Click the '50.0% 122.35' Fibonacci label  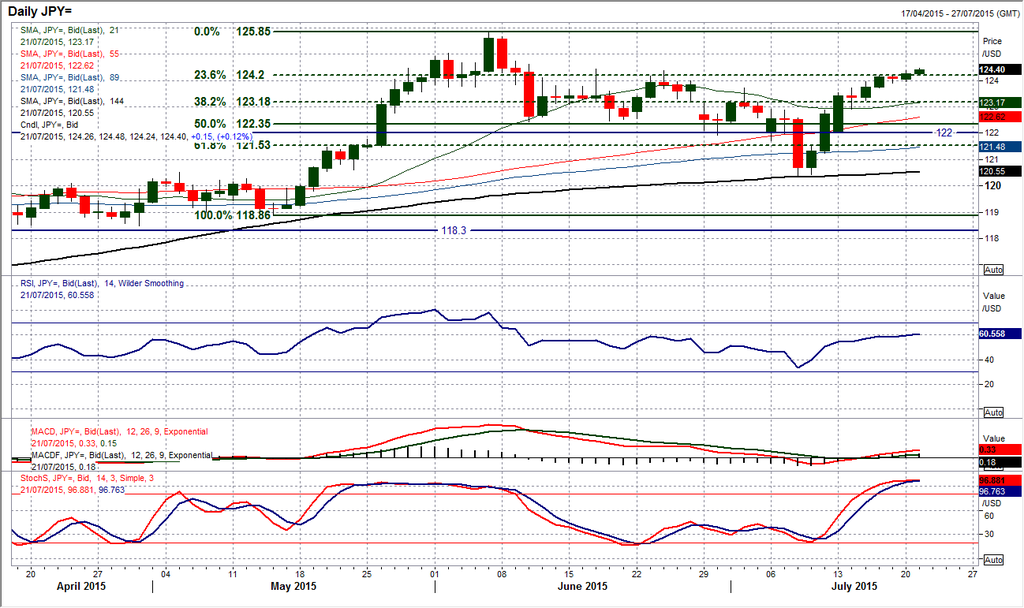click(x=232, y=123)
